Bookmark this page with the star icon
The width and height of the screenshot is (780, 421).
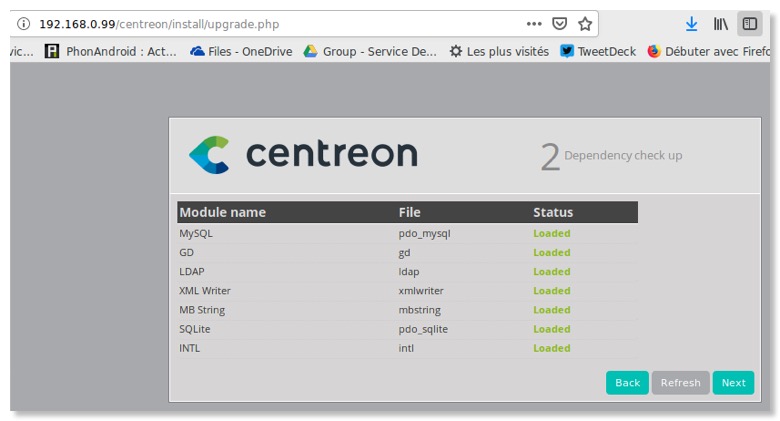[x=586, y=24]
